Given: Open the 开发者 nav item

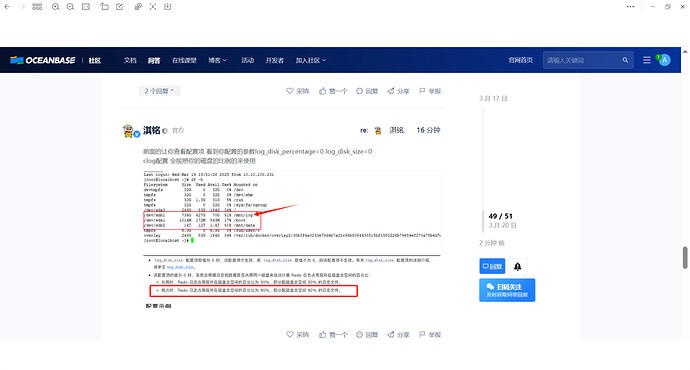Looking at the screenshot, I should 275,60.
